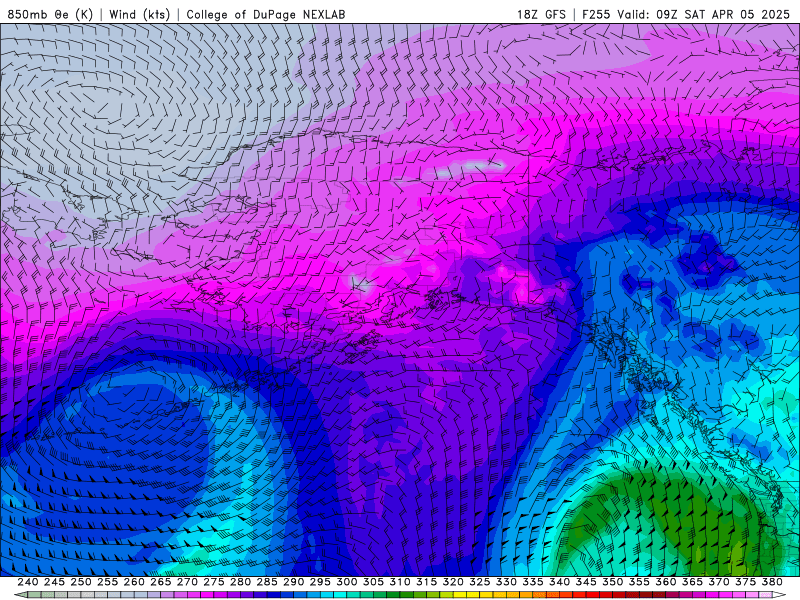
Task: Click the 255 value on the color scale
Action: point(107,582)
